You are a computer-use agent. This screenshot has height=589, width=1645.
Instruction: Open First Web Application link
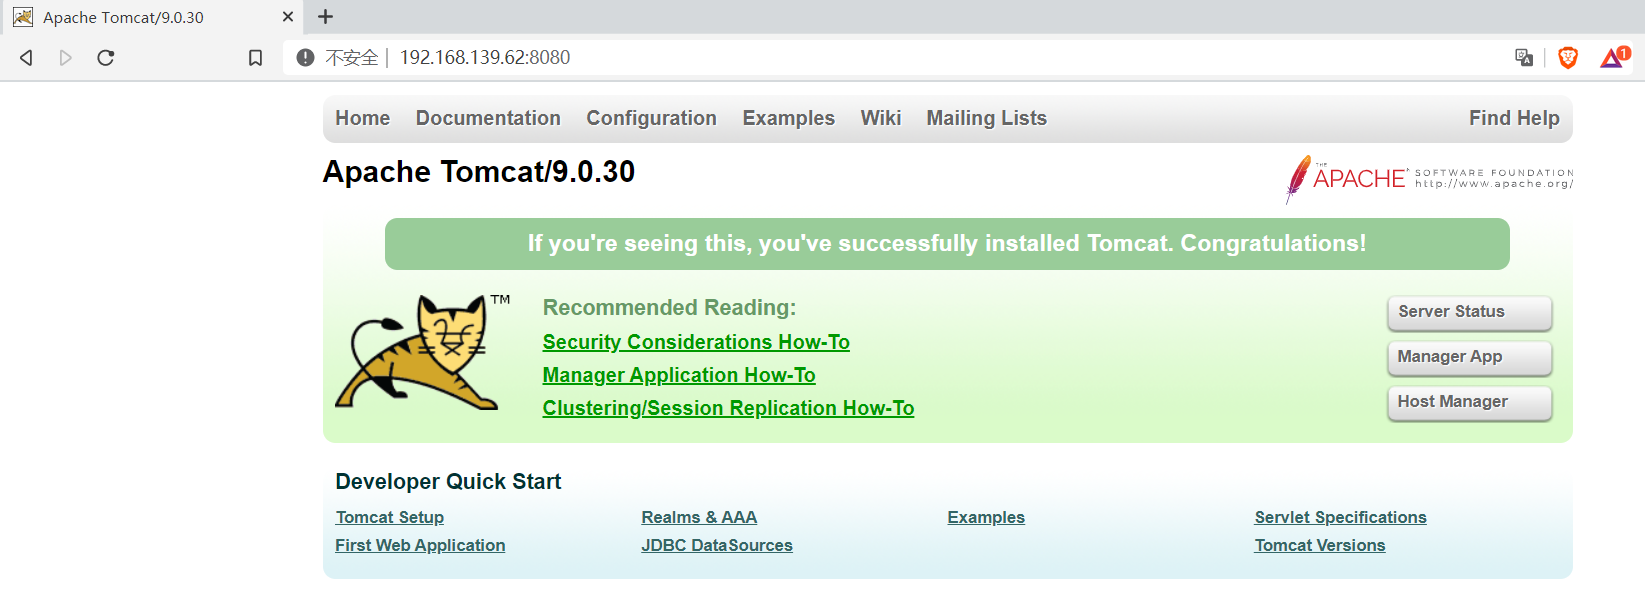pyautogui.click(x=420, y=545)
